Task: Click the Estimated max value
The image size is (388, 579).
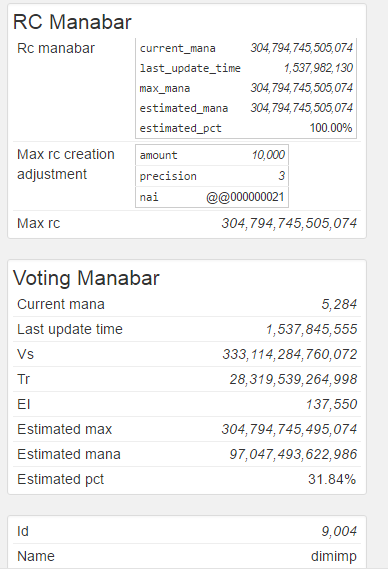Action: pos(289,429)
